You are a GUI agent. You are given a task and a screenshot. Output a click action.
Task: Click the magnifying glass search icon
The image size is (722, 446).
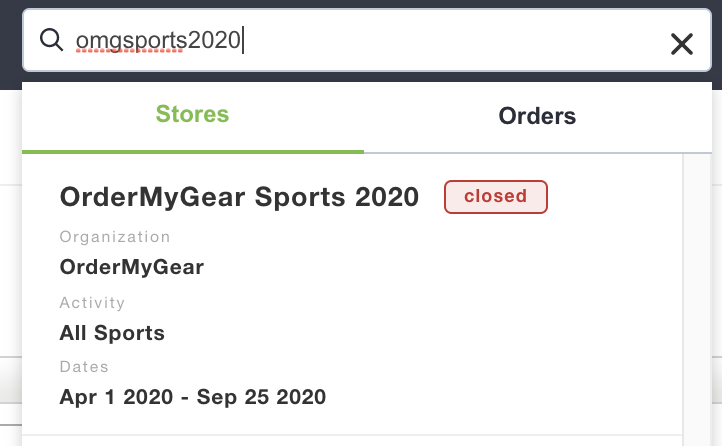51,40
